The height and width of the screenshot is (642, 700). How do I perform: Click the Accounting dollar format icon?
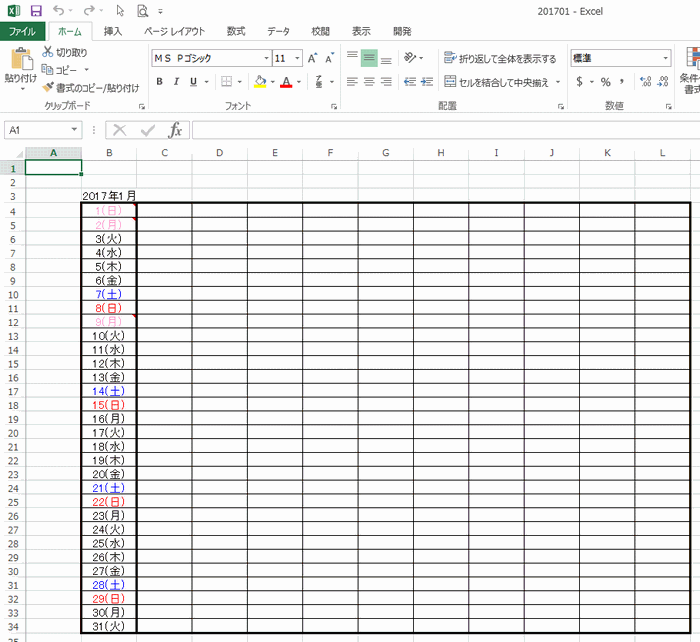point(579,81)
